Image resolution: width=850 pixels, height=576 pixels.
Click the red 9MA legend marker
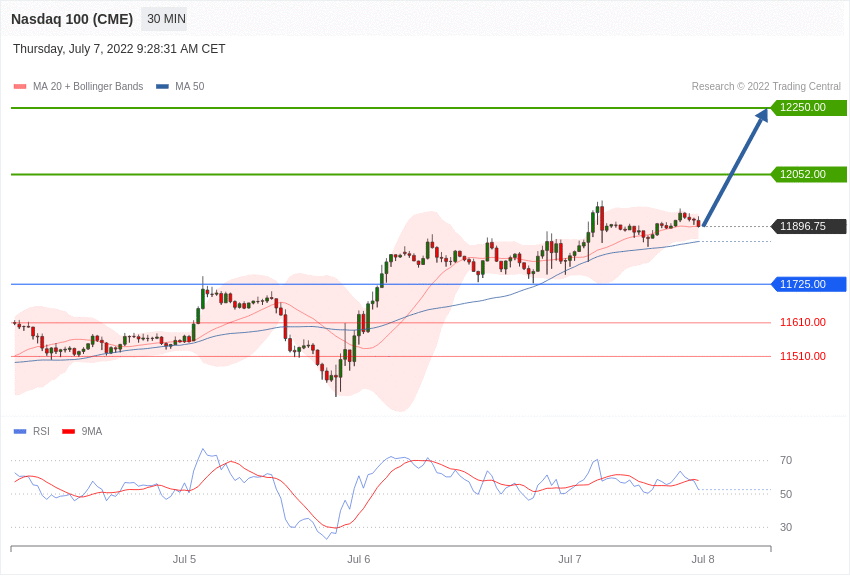point(68,432)
